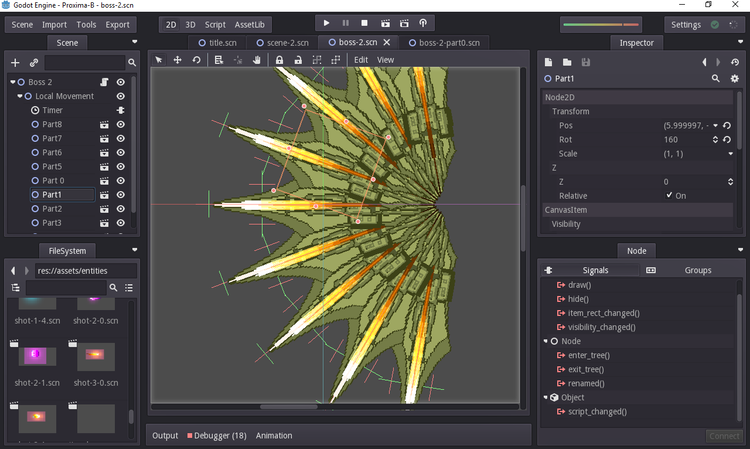The width and height of the screenshot is (750, 449).
Task: Adjust the Z value stepper arrows
Action: click(730, 182)
